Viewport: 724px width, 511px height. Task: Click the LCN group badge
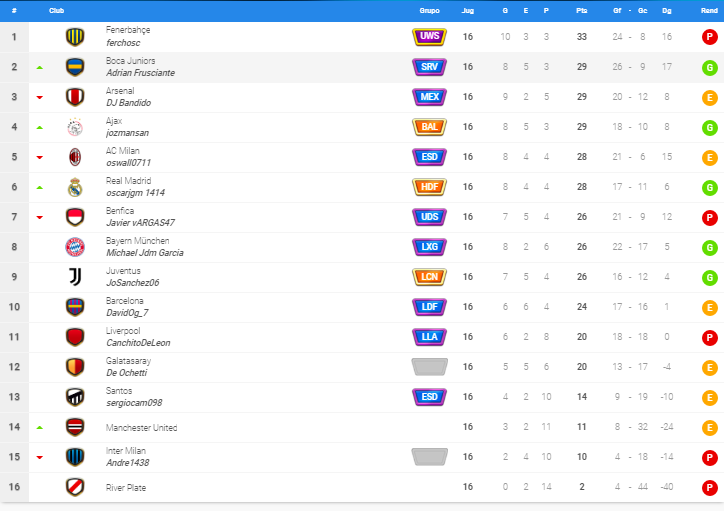coord(429,277)
